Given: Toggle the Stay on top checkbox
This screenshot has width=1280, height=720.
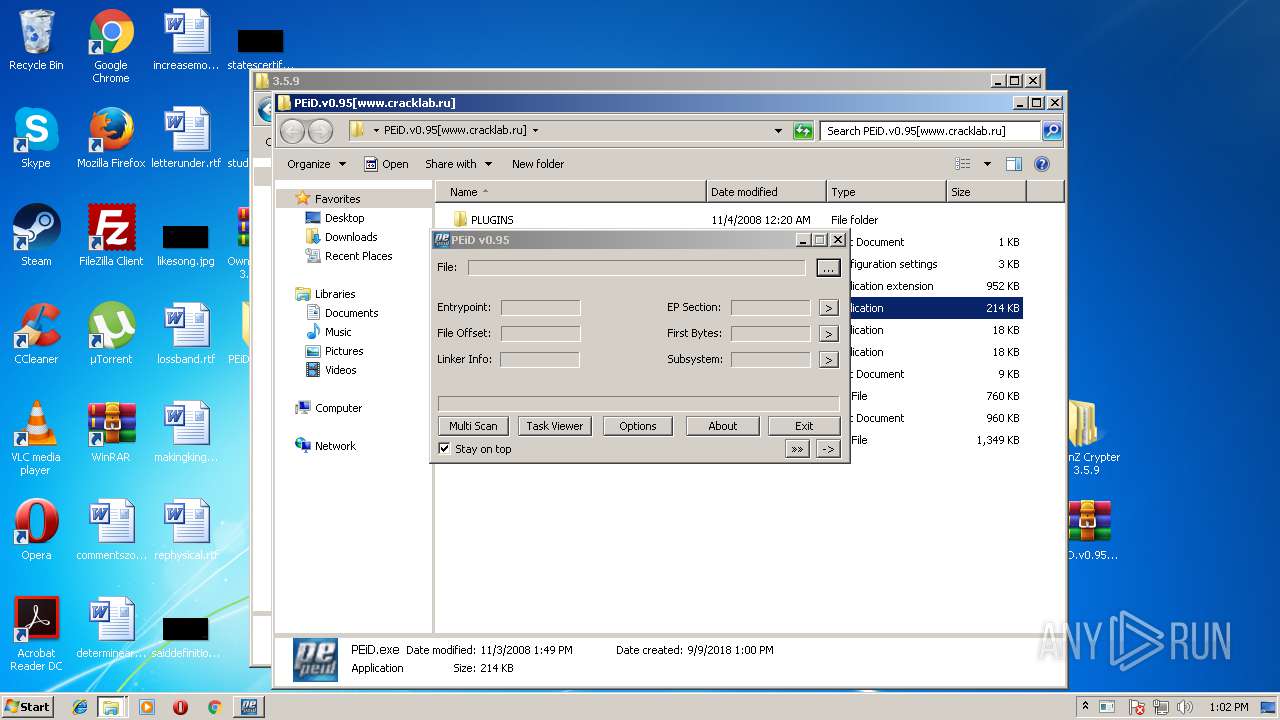Looking at the screenshot, I should pos(444,449).
